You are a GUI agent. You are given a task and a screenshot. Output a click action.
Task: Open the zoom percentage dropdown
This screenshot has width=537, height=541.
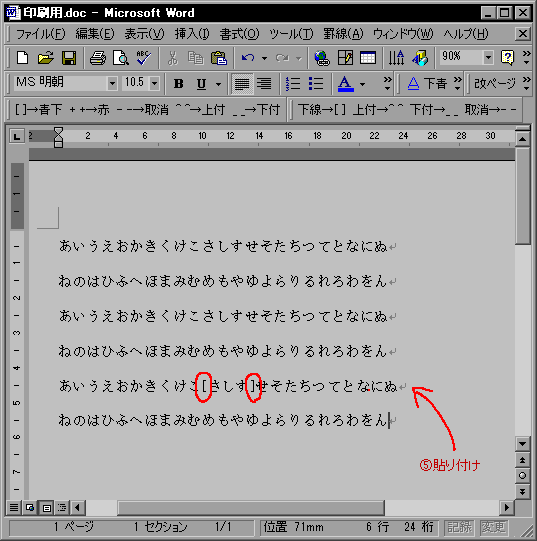pos(488,58)
